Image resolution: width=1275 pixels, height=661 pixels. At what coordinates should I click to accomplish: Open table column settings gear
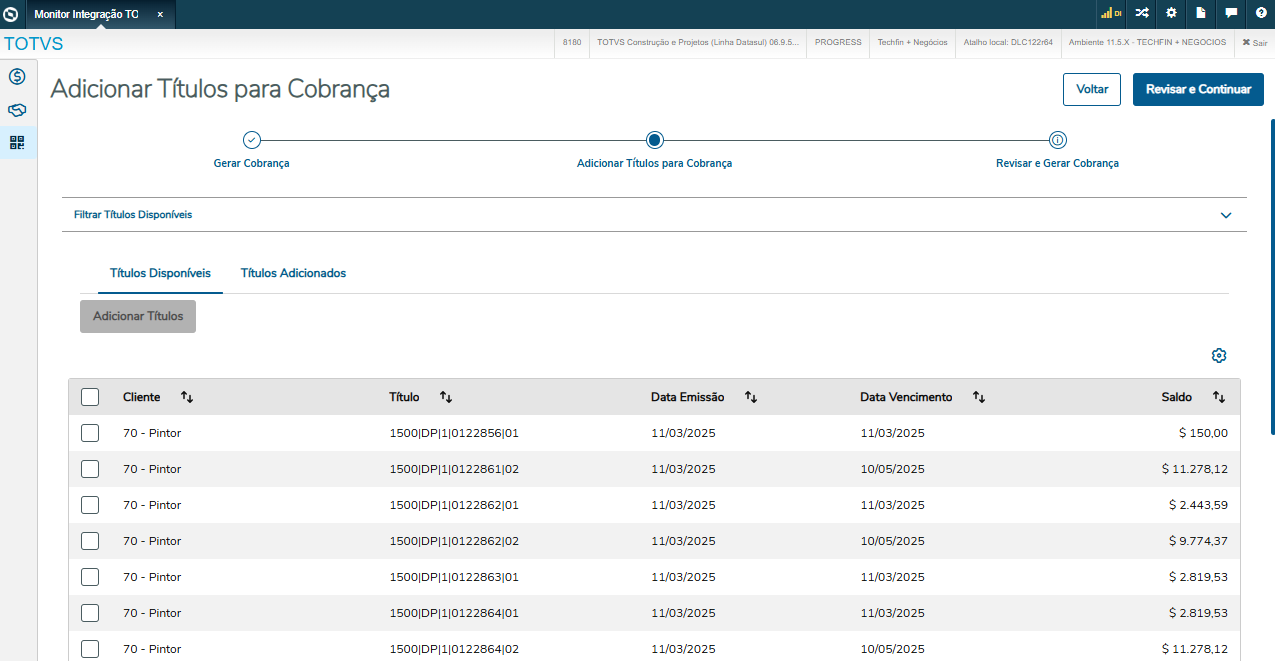[x=1219, y=356]
